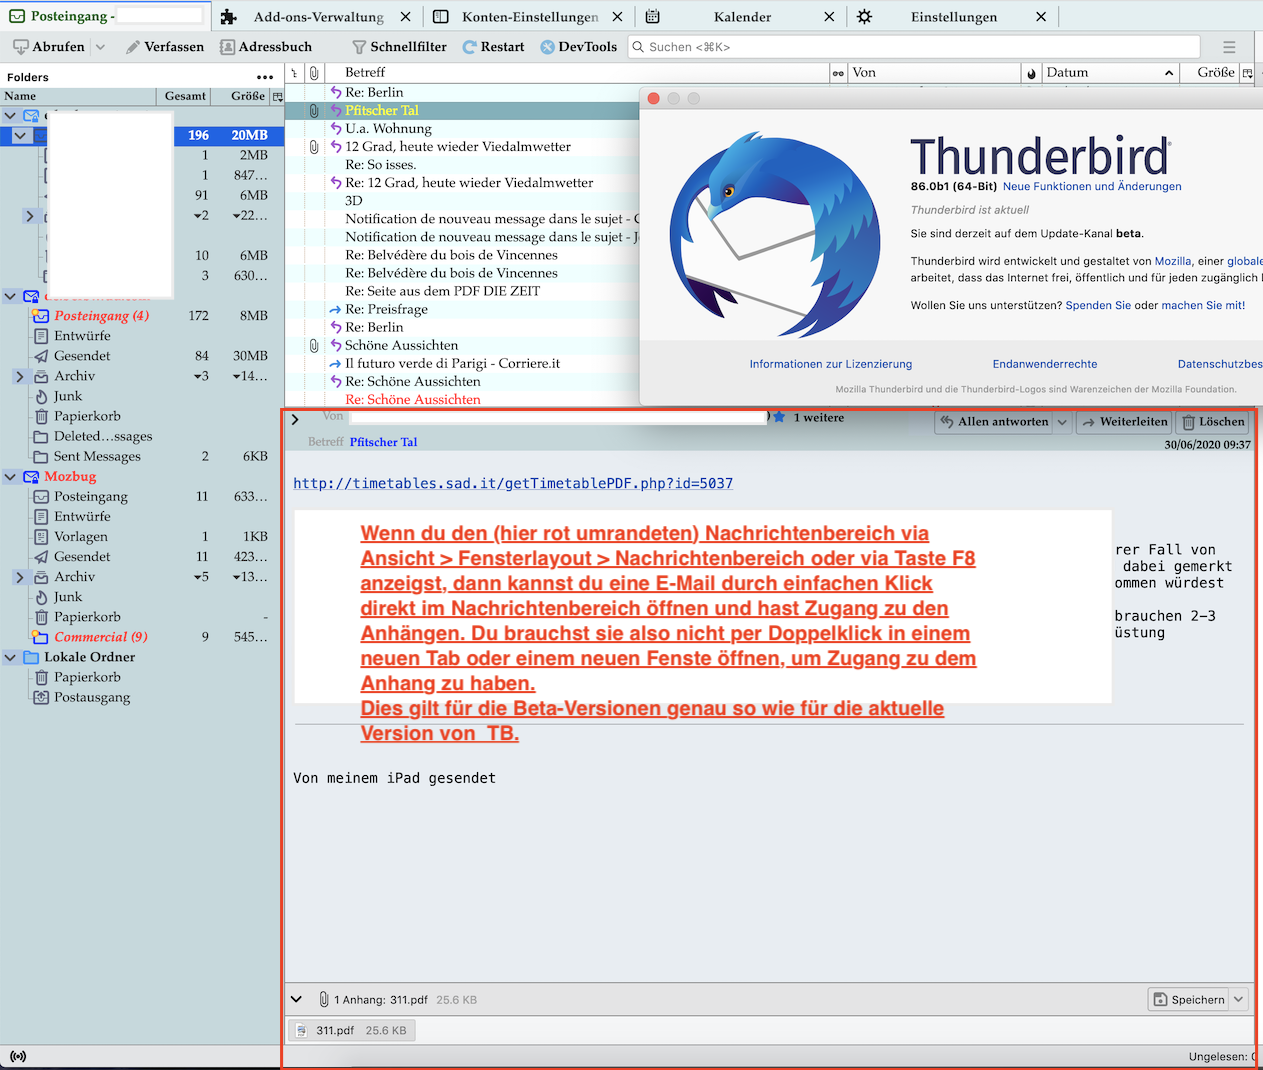Close the Konten-Einstellungen tab
Screen dimensions: 1263x1070
click(617, 17)
